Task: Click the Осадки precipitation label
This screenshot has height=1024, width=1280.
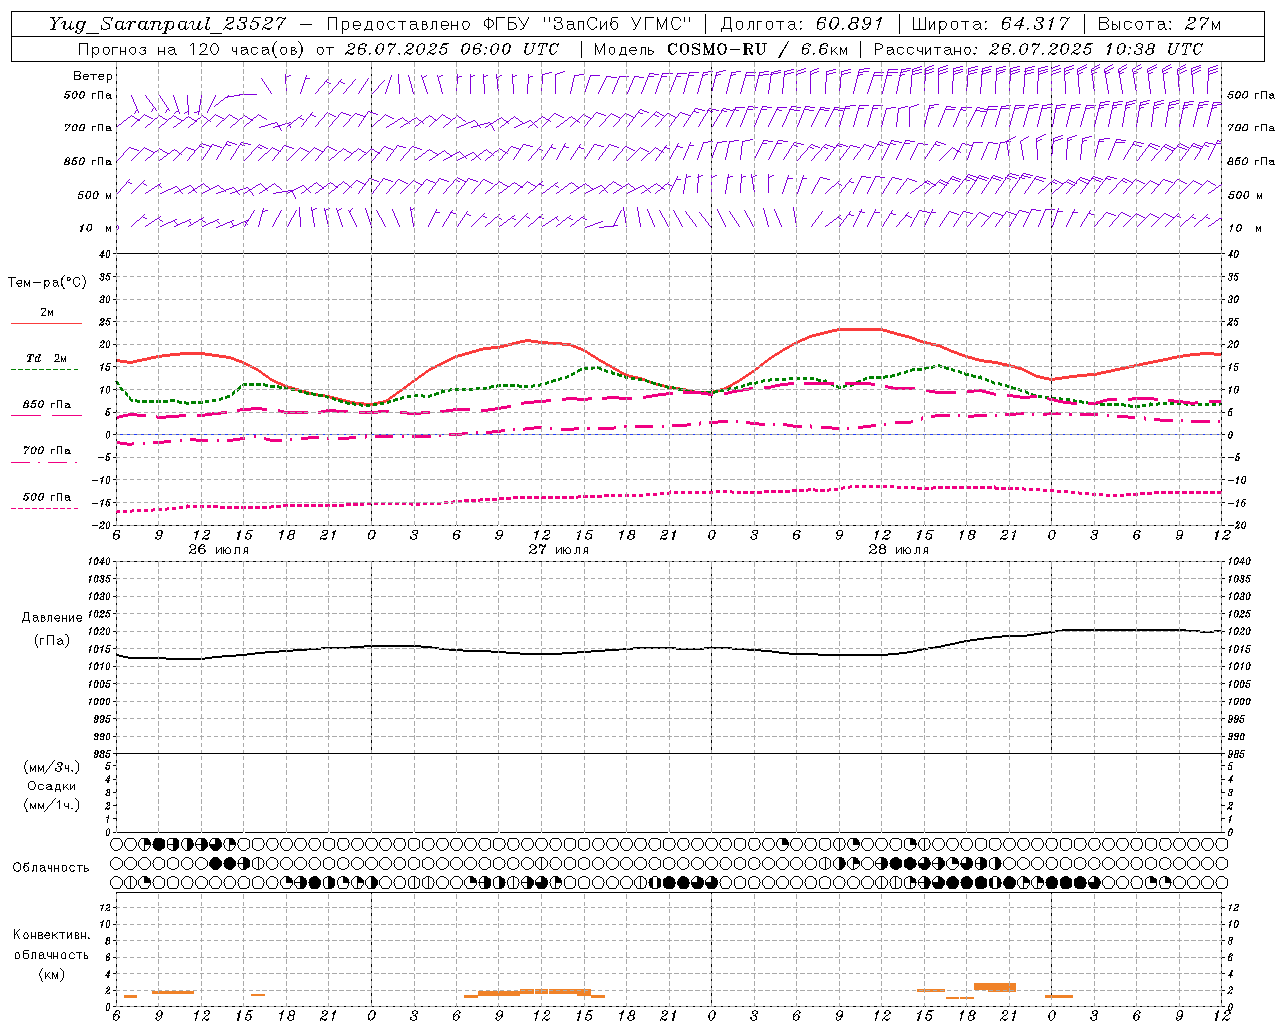Action: point(52,786)
